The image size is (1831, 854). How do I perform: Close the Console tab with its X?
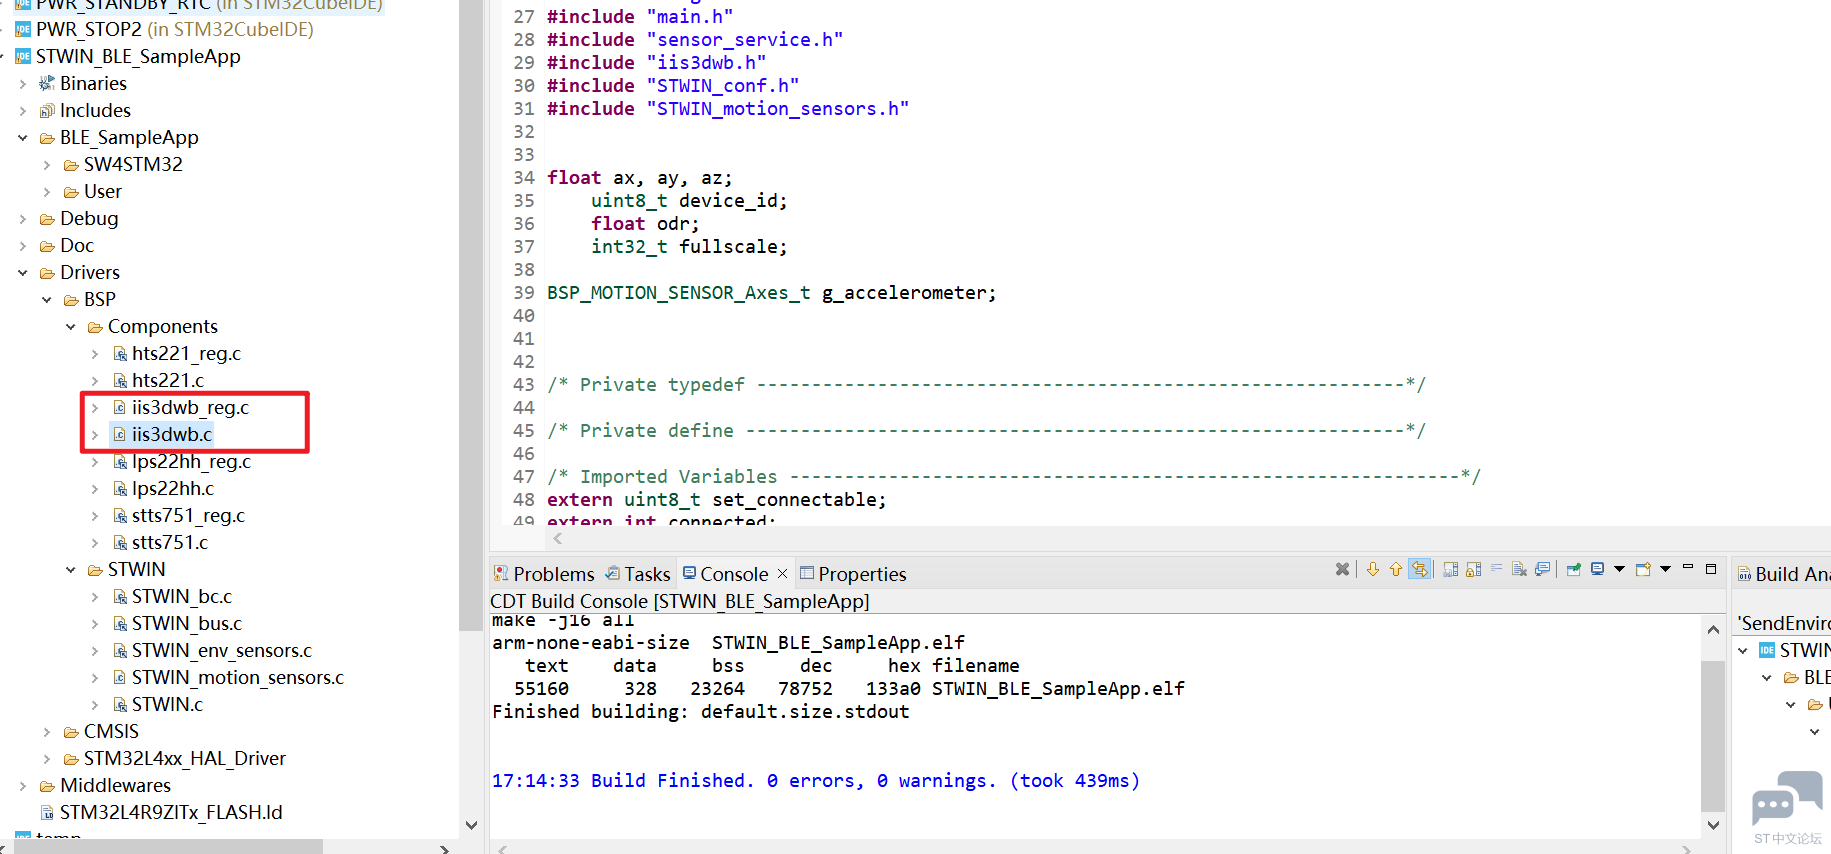(x=783, y=573)
